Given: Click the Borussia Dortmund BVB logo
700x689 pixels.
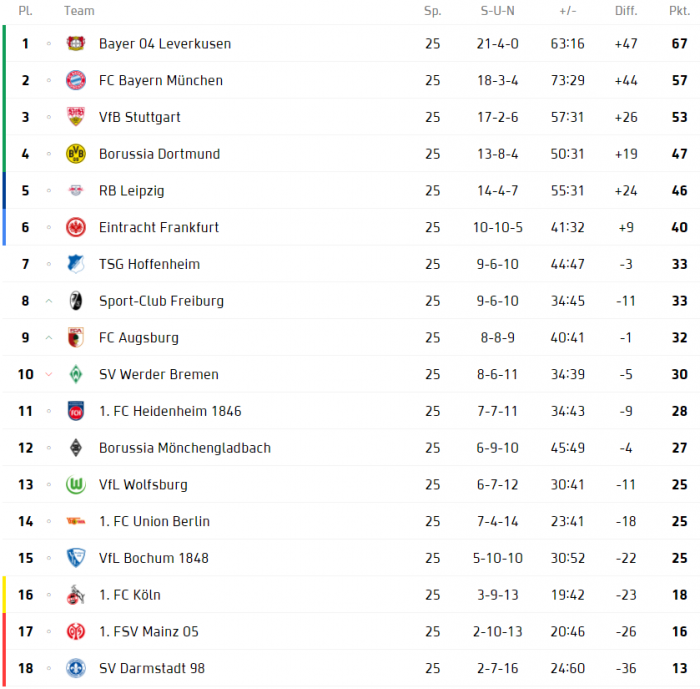Looking at the screenshot, I should pyautogui.click(x=76, y=154).
